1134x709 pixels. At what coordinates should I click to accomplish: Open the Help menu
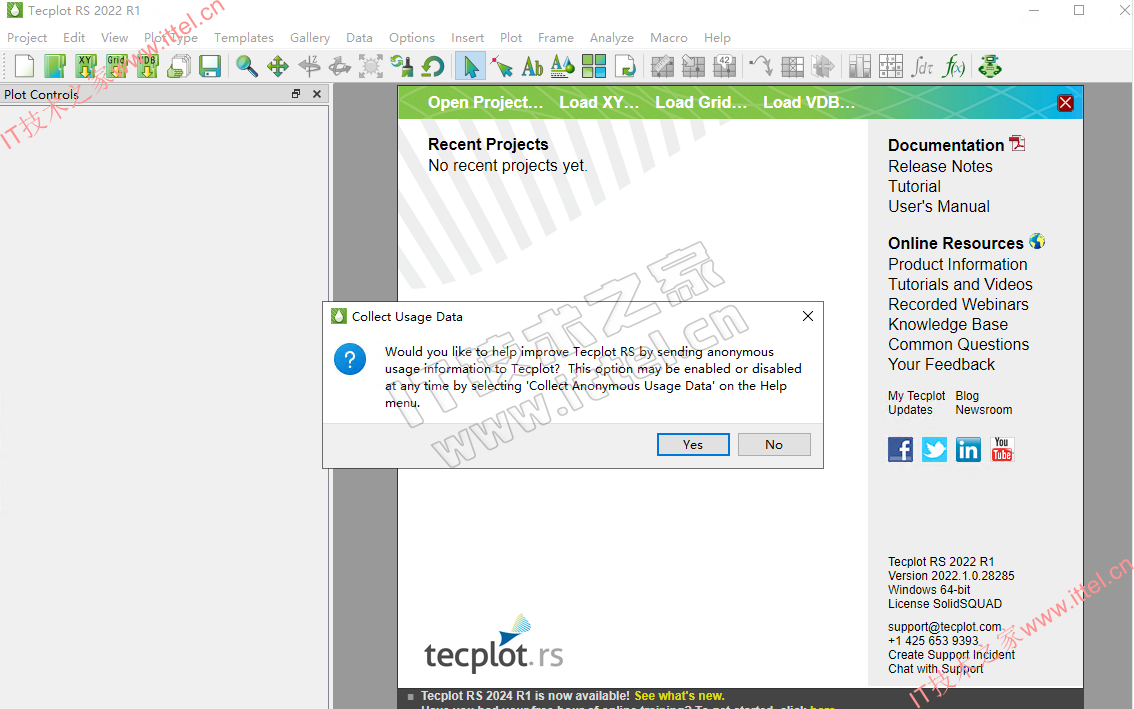[x=717, y=38]
